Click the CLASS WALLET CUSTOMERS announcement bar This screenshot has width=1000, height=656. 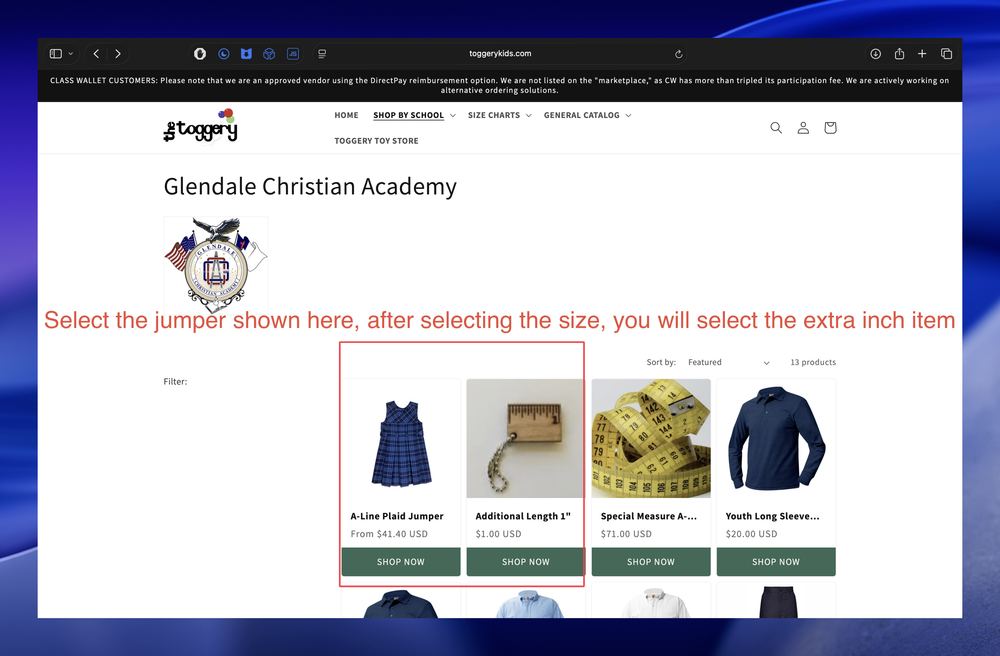click(x=500, y=85)
